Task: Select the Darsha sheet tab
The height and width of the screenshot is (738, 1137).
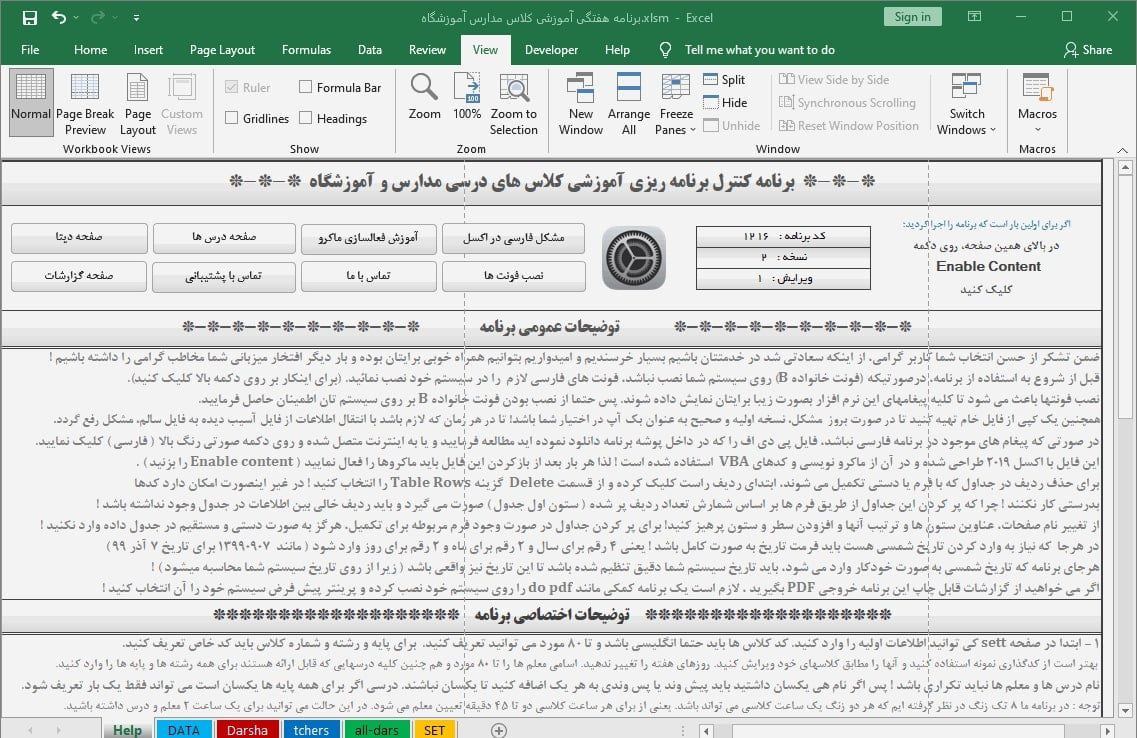Action: click(247, 729)
